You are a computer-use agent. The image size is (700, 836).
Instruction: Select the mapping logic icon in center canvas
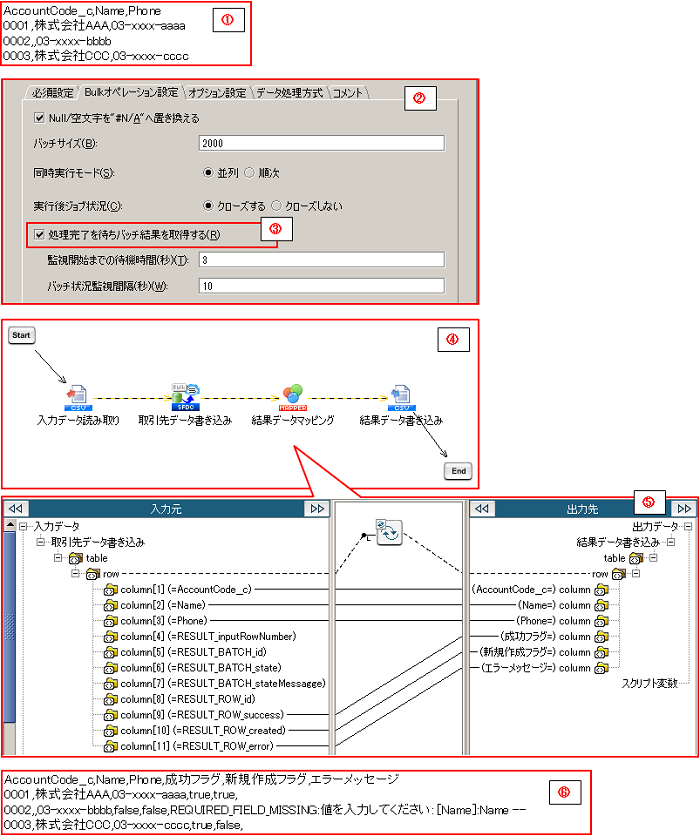(x=388, y=532)
